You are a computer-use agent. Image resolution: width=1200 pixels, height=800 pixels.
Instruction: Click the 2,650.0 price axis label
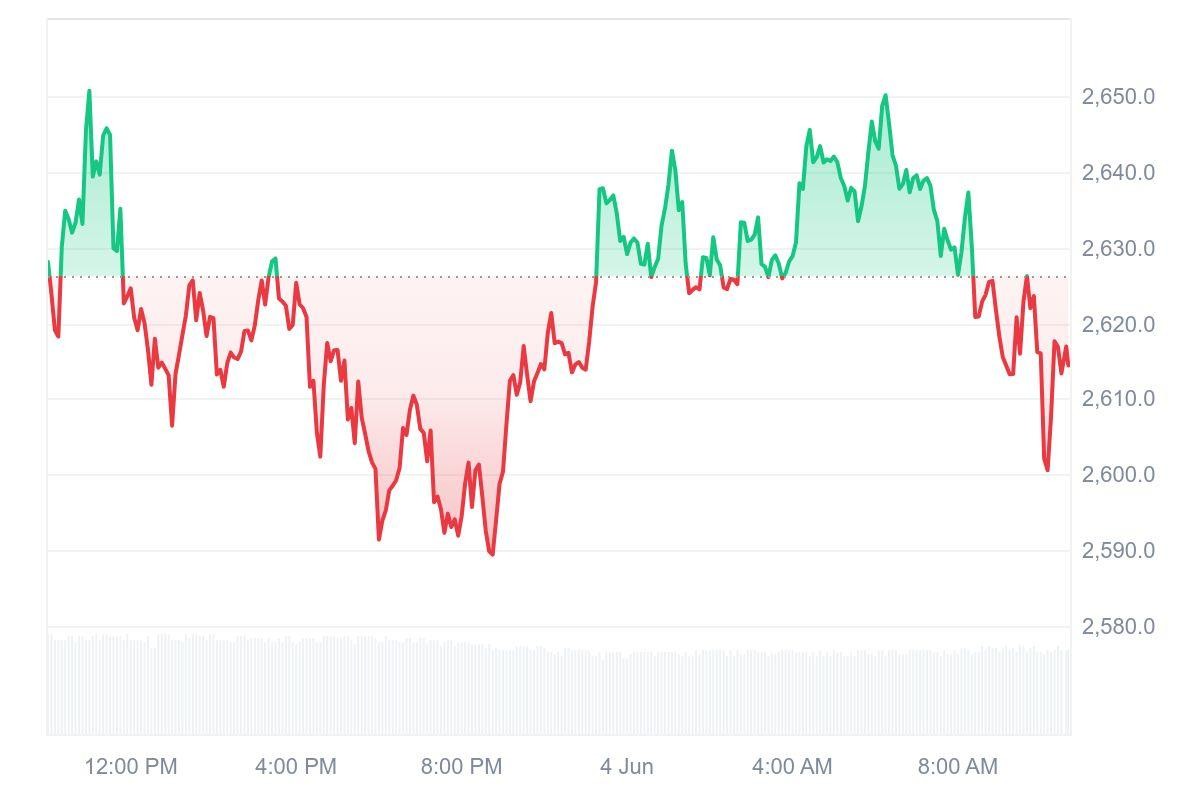(x=1118, y=97)
